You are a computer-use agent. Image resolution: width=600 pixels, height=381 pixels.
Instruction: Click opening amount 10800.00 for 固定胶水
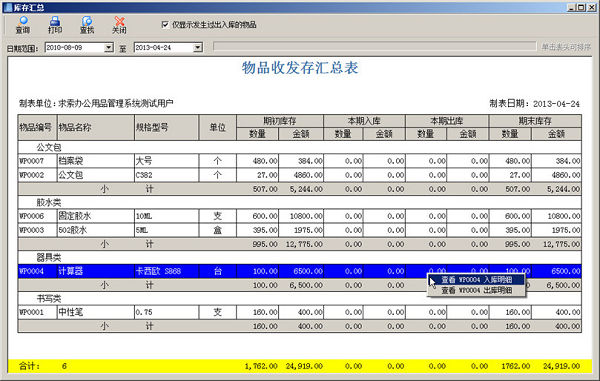point(301,216)
